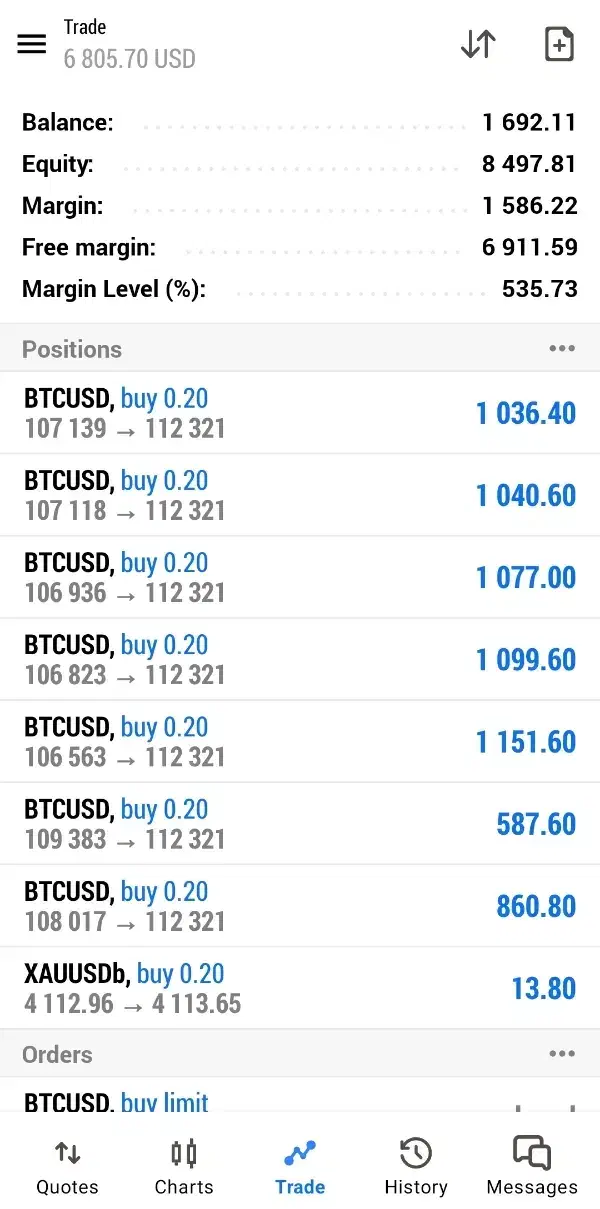Tap the new order document icon

[x=559, y=44]
